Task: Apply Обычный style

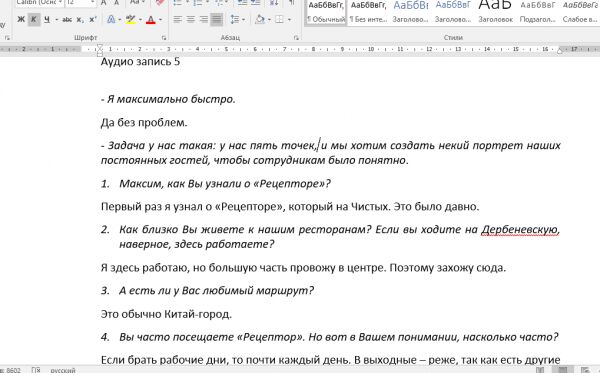Action: [326, 12]
